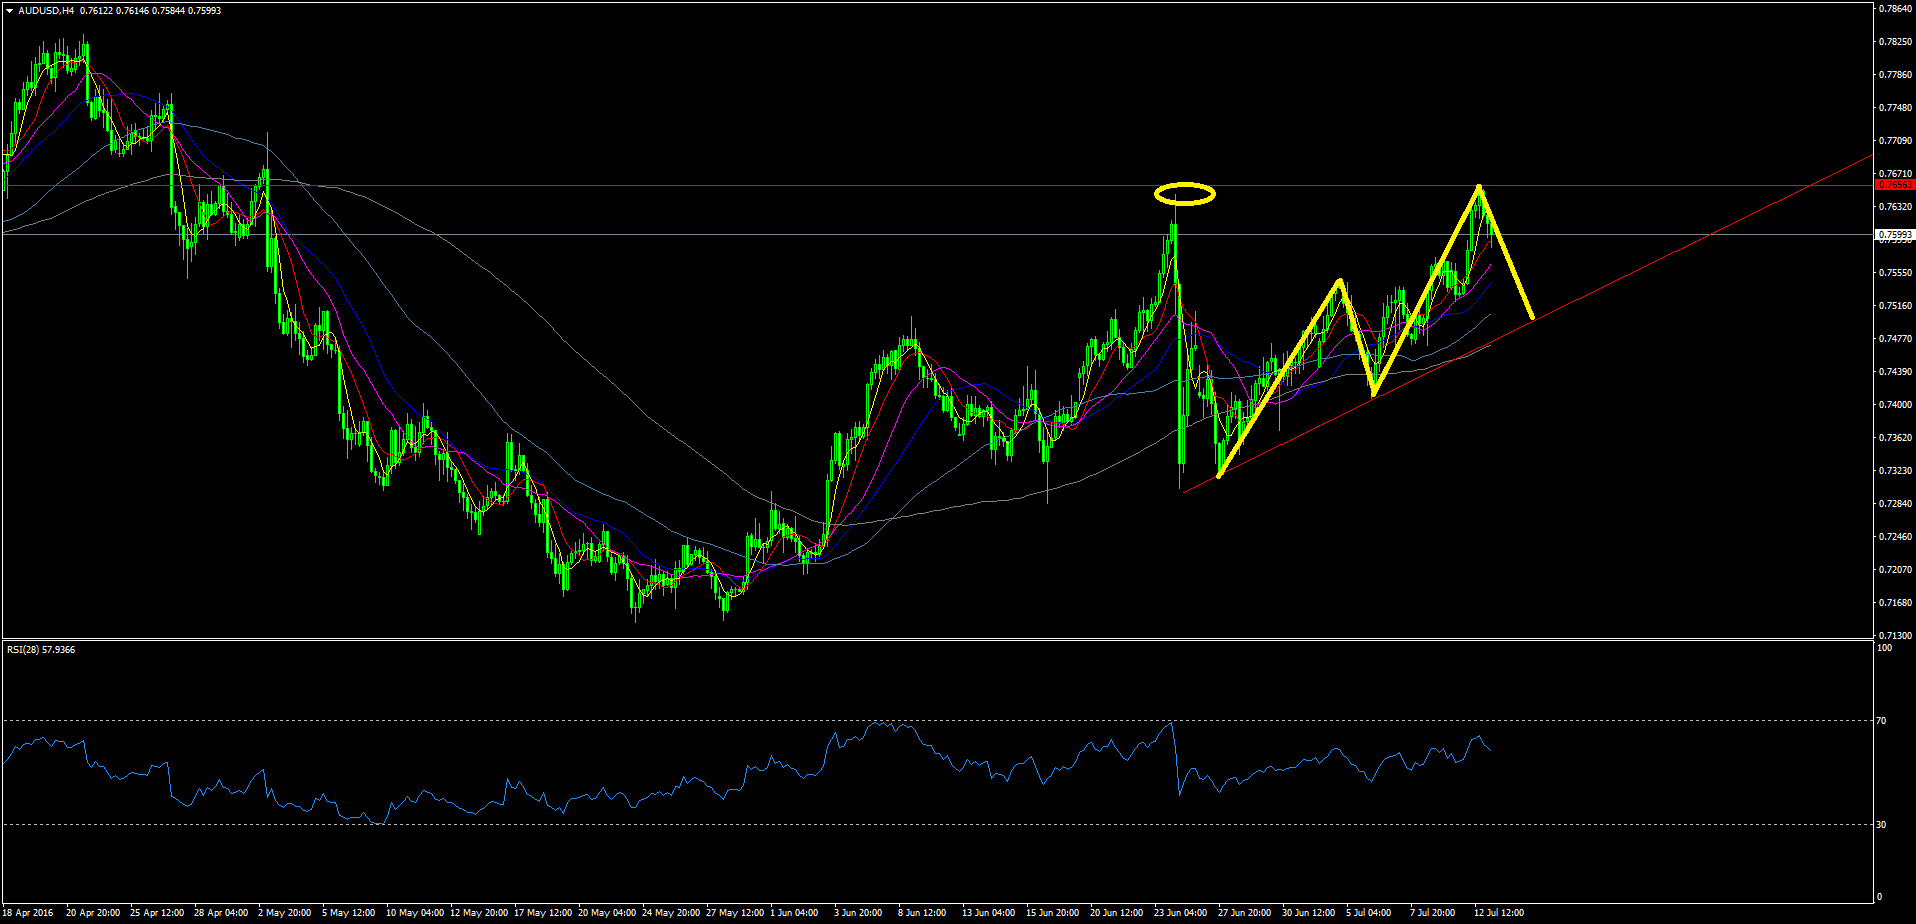This screenshot has height=924, width=1916.
Task: Click the 0.73230 price axis label
Action: click(x=1896, y=471)
